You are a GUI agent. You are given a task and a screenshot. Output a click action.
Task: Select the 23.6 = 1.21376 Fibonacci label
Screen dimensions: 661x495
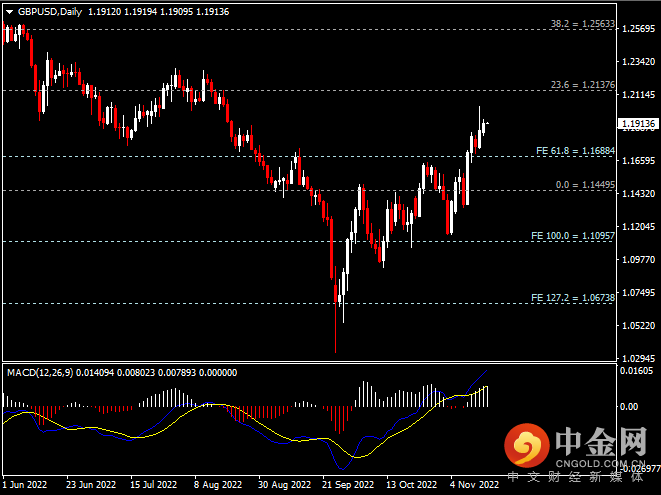click(583, 85)
